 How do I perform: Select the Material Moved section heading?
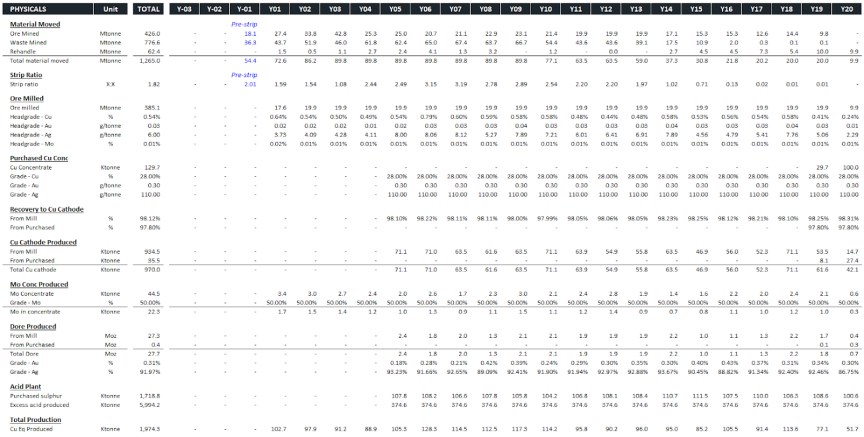(36, 23)
